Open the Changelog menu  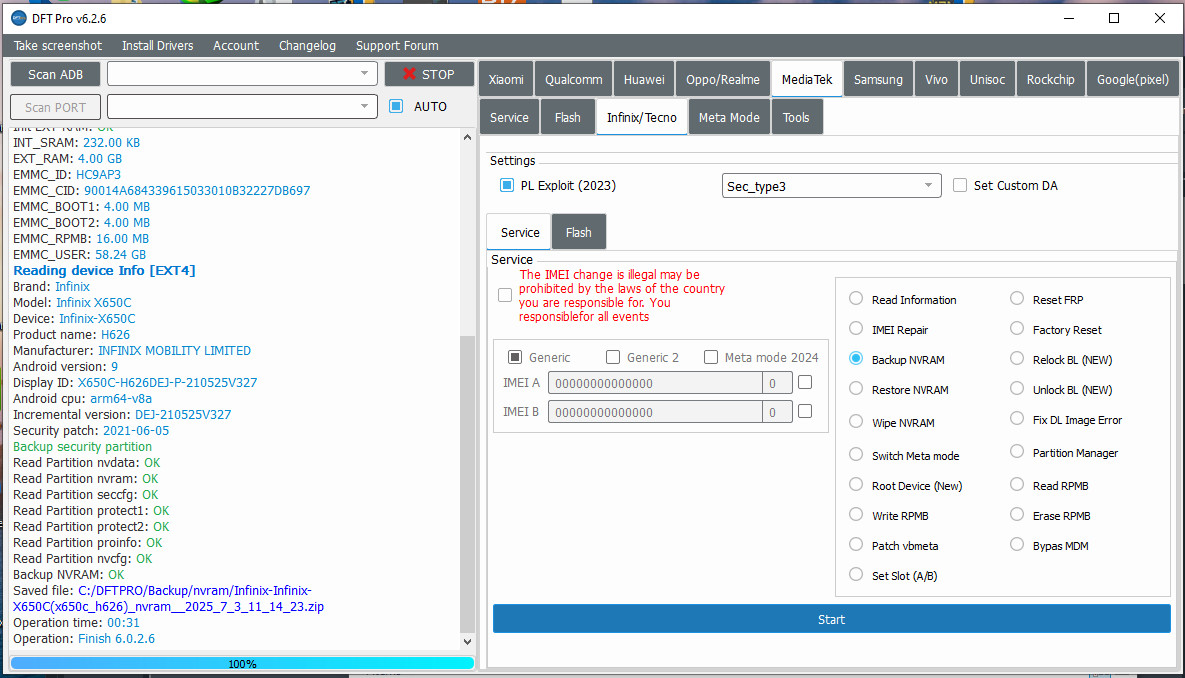307,45
